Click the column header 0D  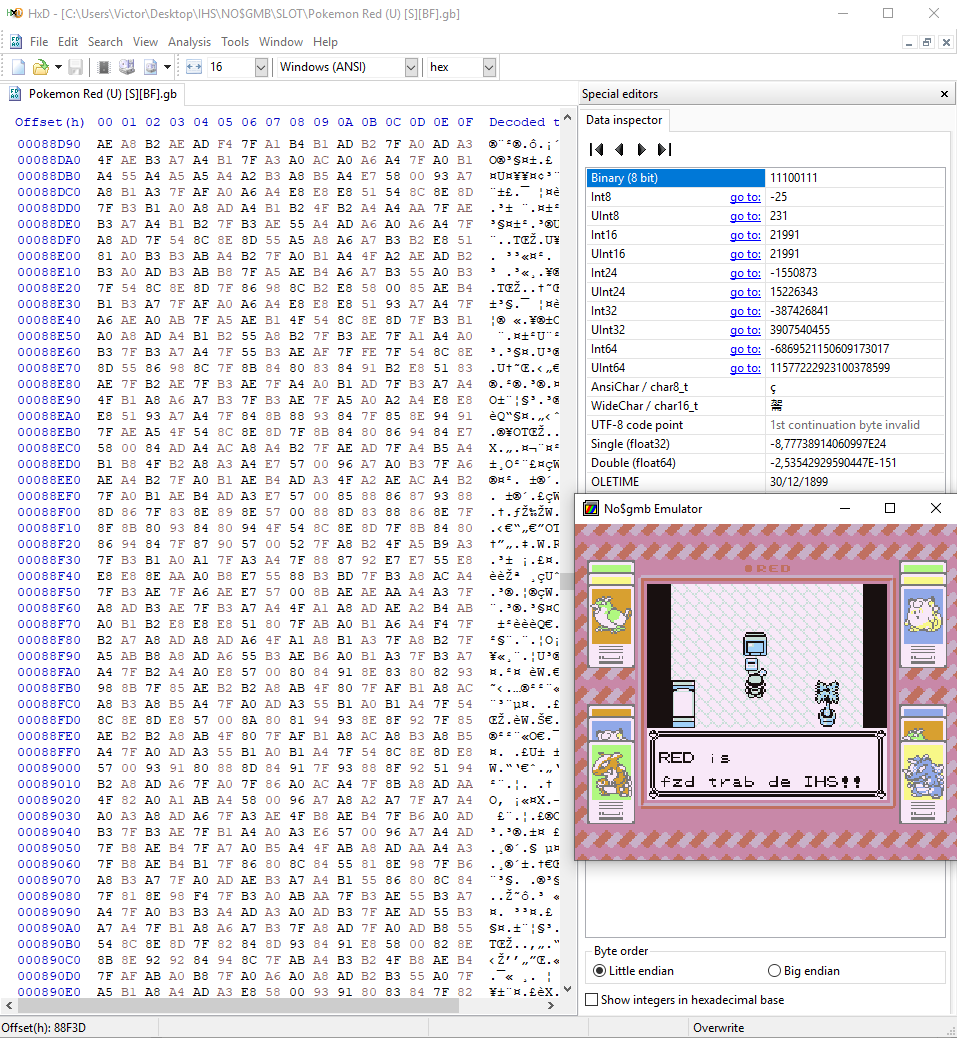click(x=417, y=122)
